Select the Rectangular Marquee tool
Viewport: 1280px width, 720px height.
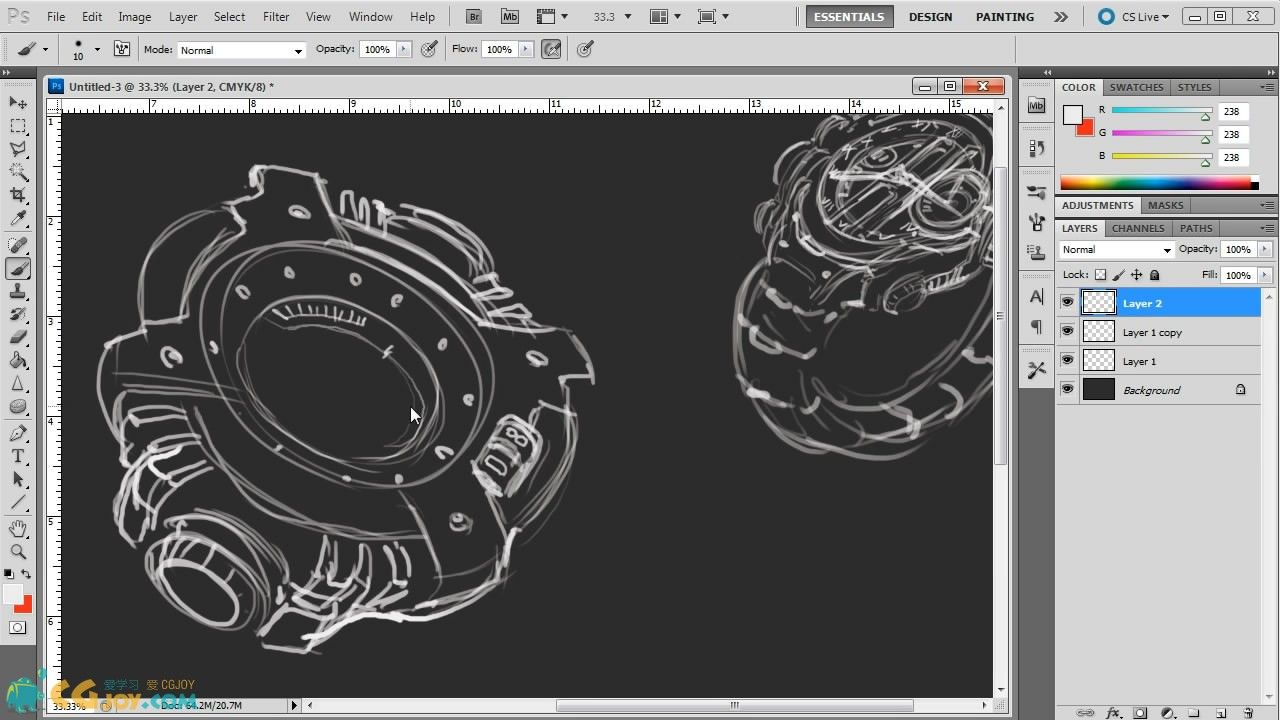point(18,125)
